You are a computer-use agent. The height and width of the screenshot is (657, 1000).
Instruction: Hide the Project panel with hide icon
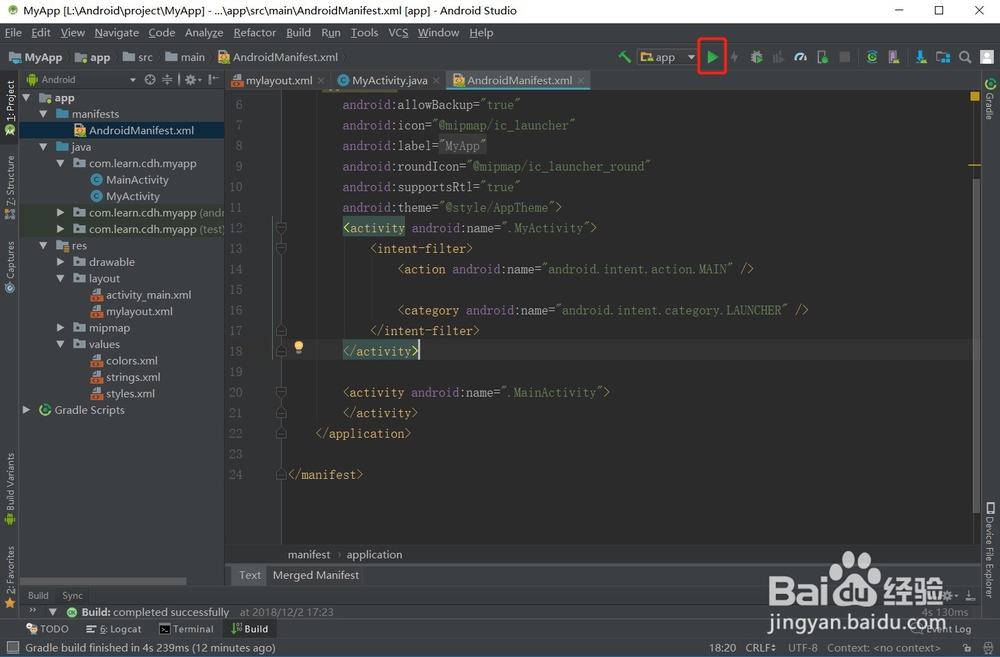(214, 79)
